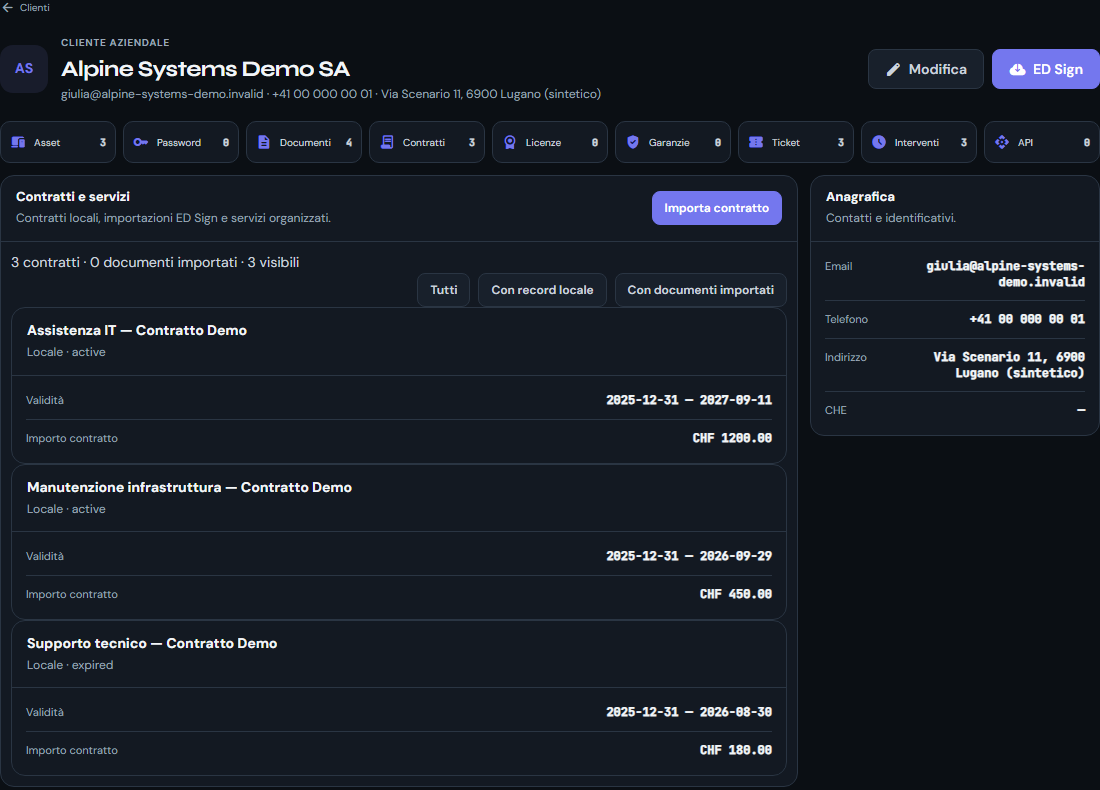Viewport: 1100px width, 790px height.
Task: Click the back arrow next to Clienti
Action: 8,8
